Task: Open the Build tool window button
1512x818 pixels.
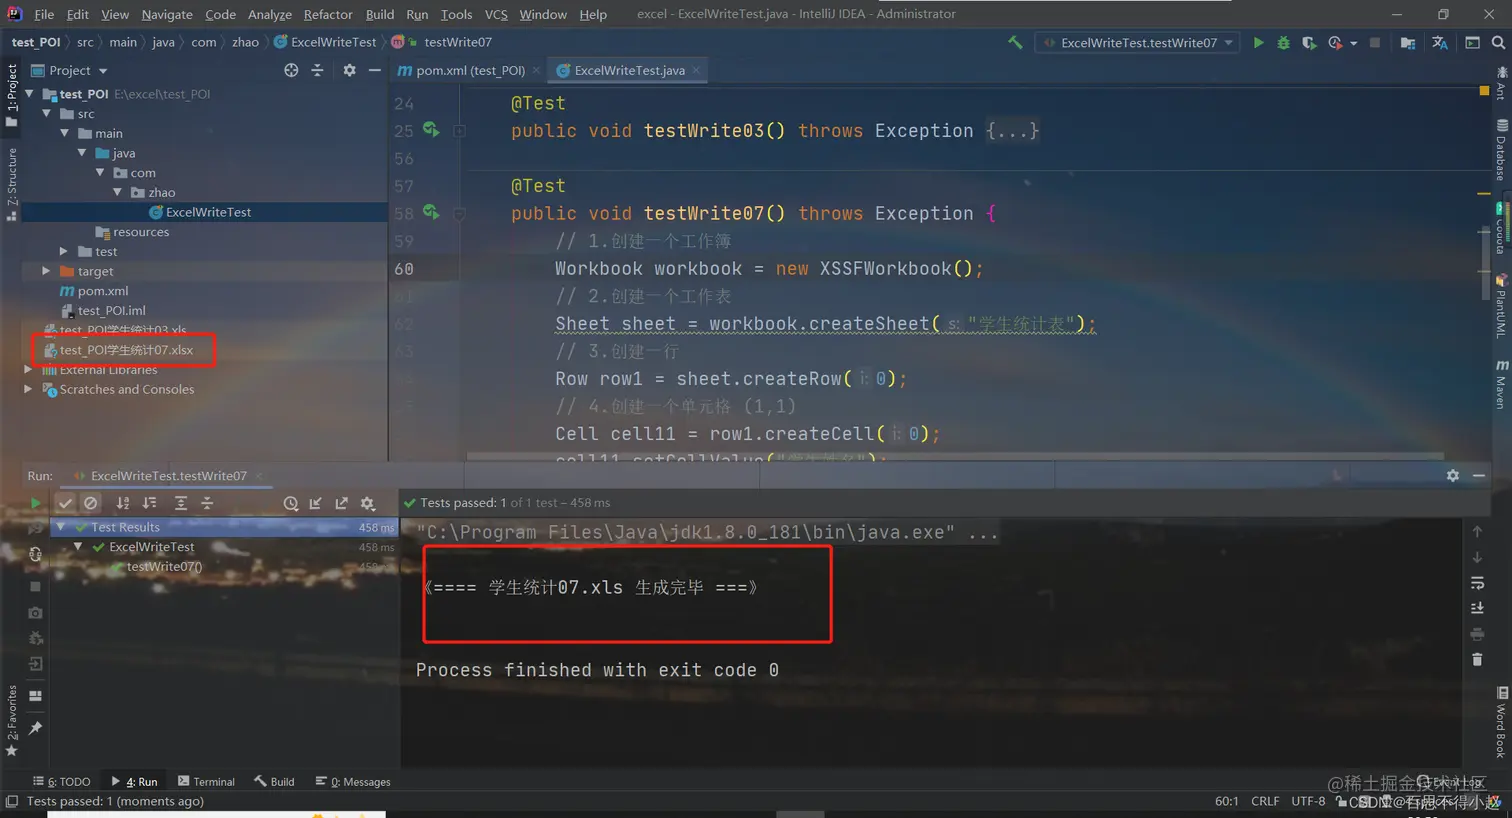Action: pos(275,782)
